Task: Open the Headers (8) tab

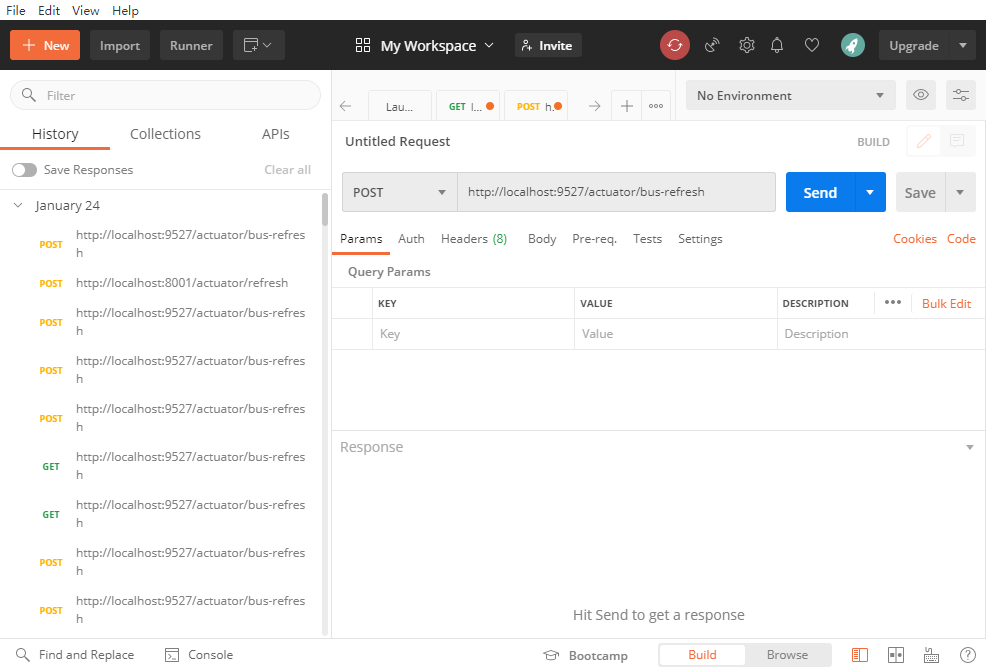Action: 474,238
